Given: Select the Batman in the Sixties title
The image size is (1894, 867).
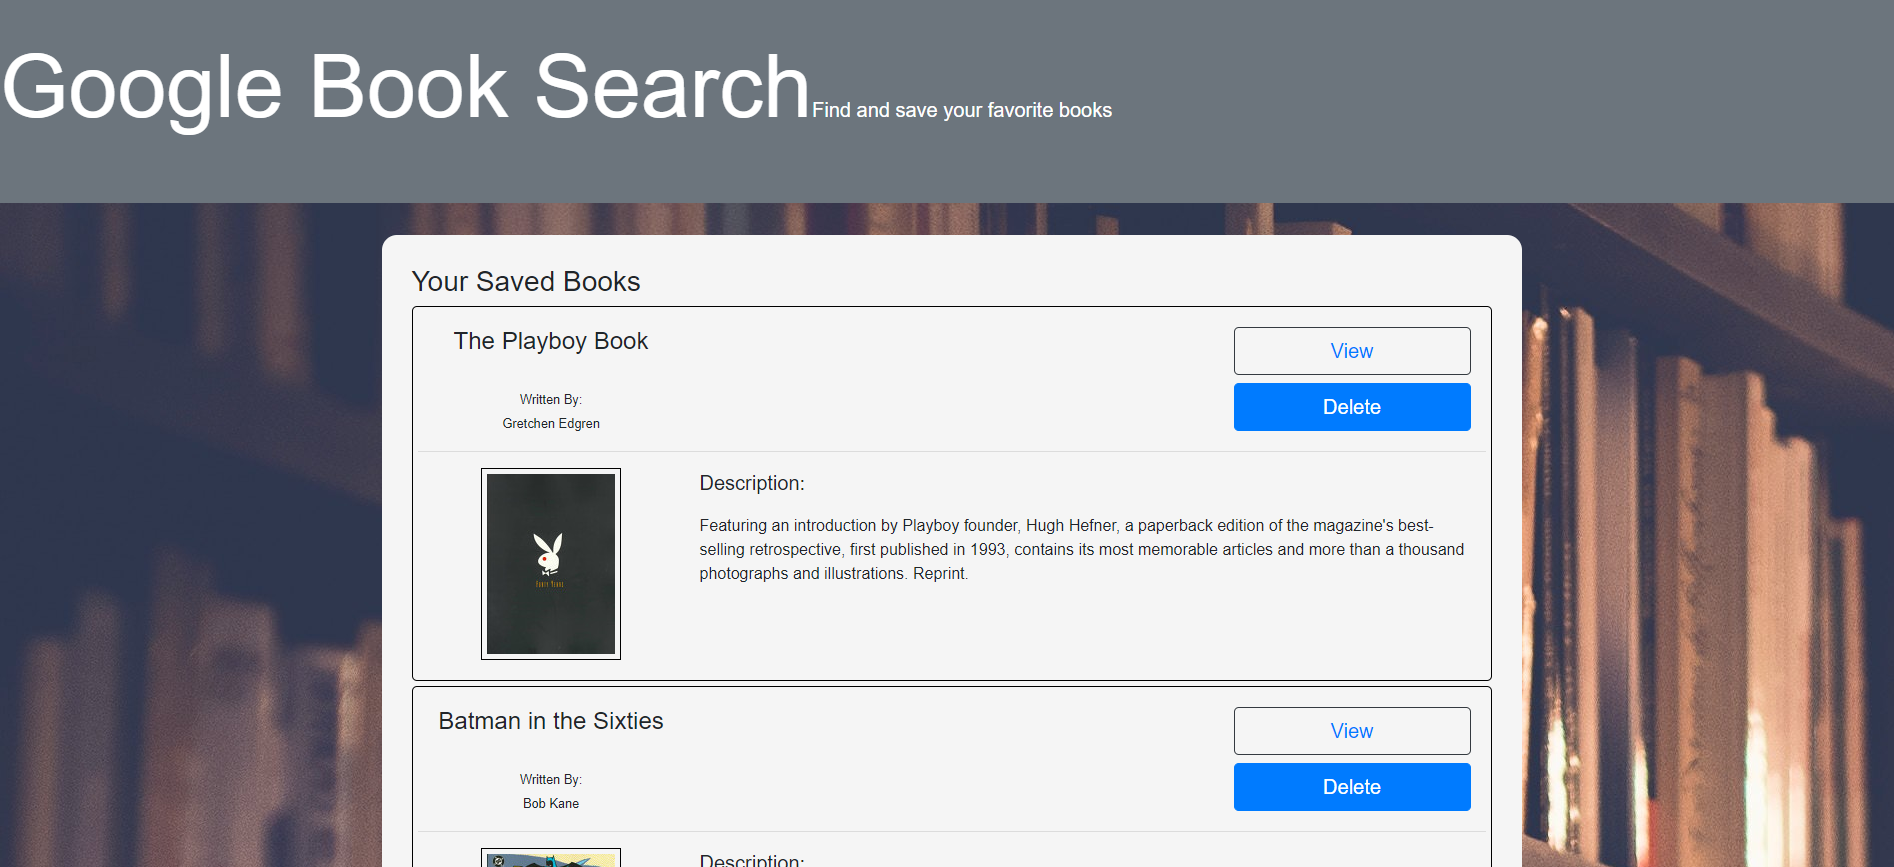Looking at the screenshot, I should coord(550,721).
